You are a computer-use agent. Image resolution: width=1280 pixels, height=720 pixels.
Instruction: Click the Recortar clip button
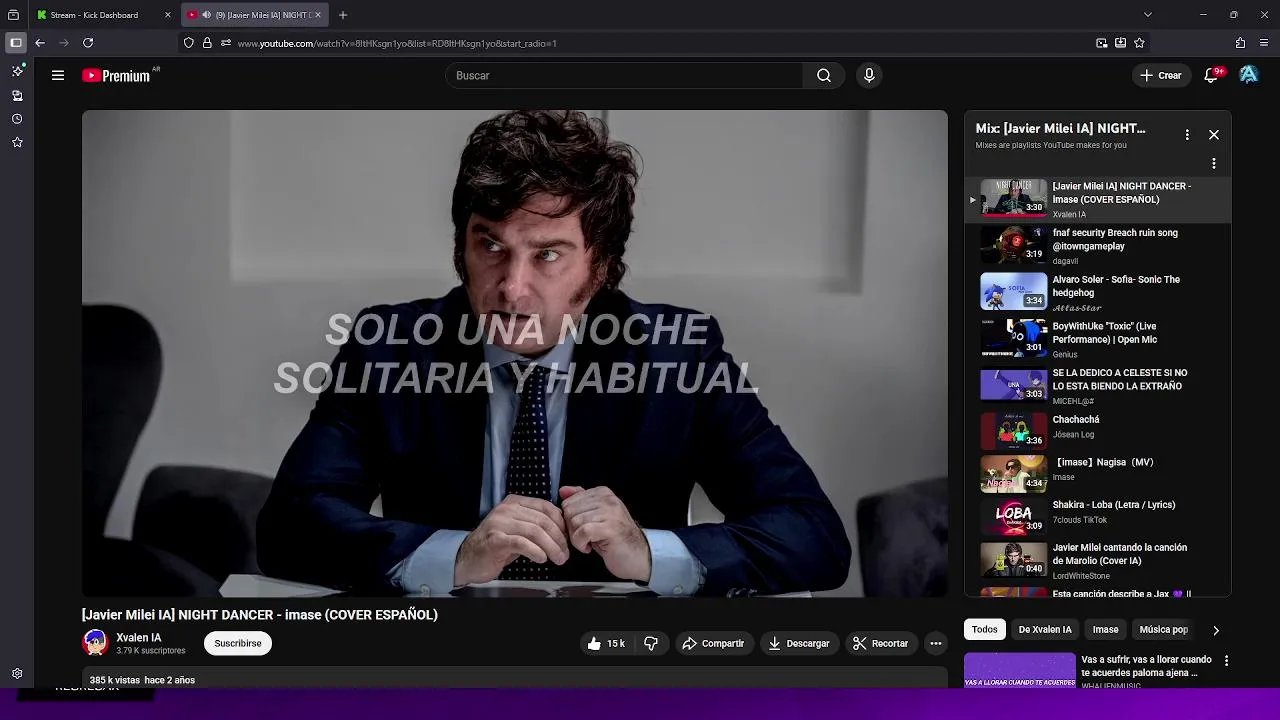[880, 643]
